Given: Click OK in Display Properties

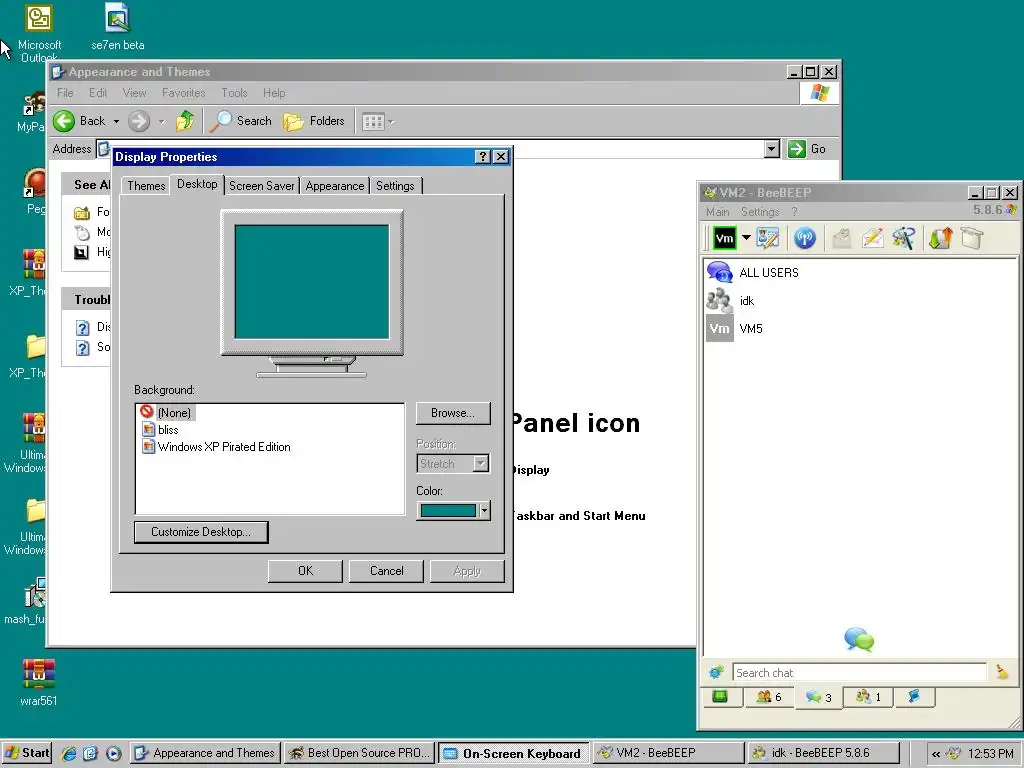Looking at the screenshot, I should (x=305, y=571).
